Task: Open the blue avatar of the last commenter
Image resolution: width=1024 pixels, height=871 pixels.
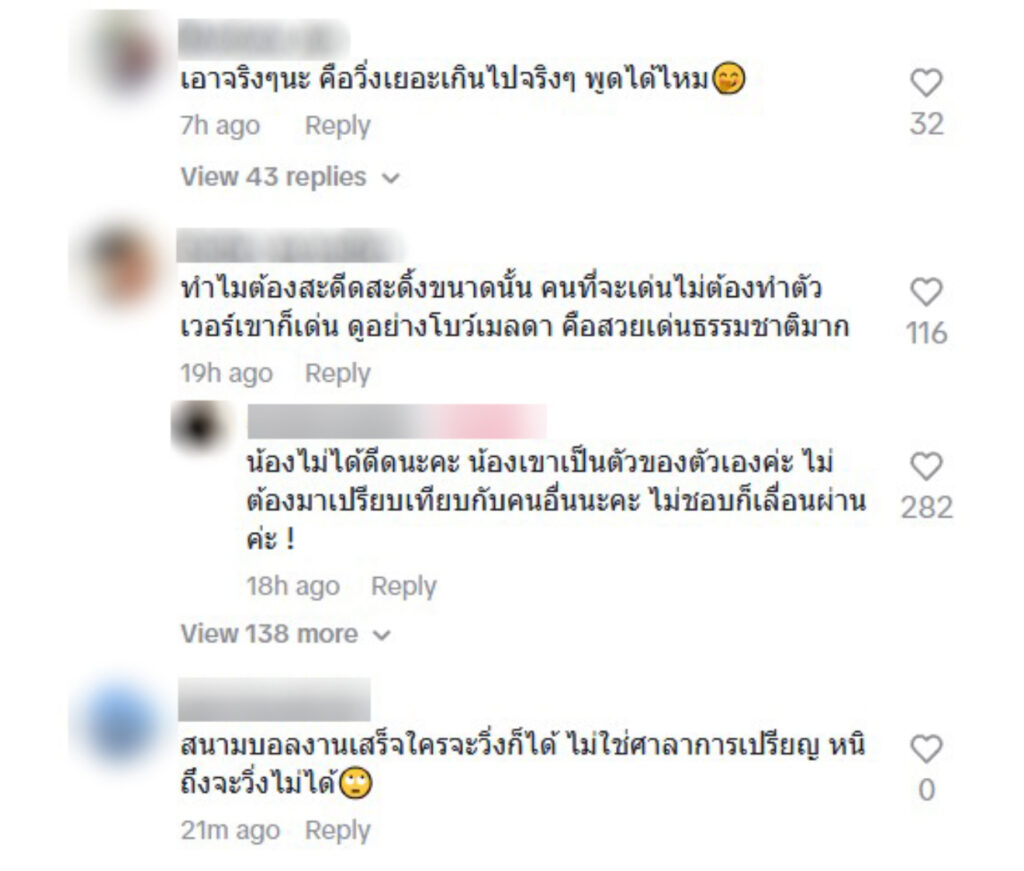Action: [121, 723]
